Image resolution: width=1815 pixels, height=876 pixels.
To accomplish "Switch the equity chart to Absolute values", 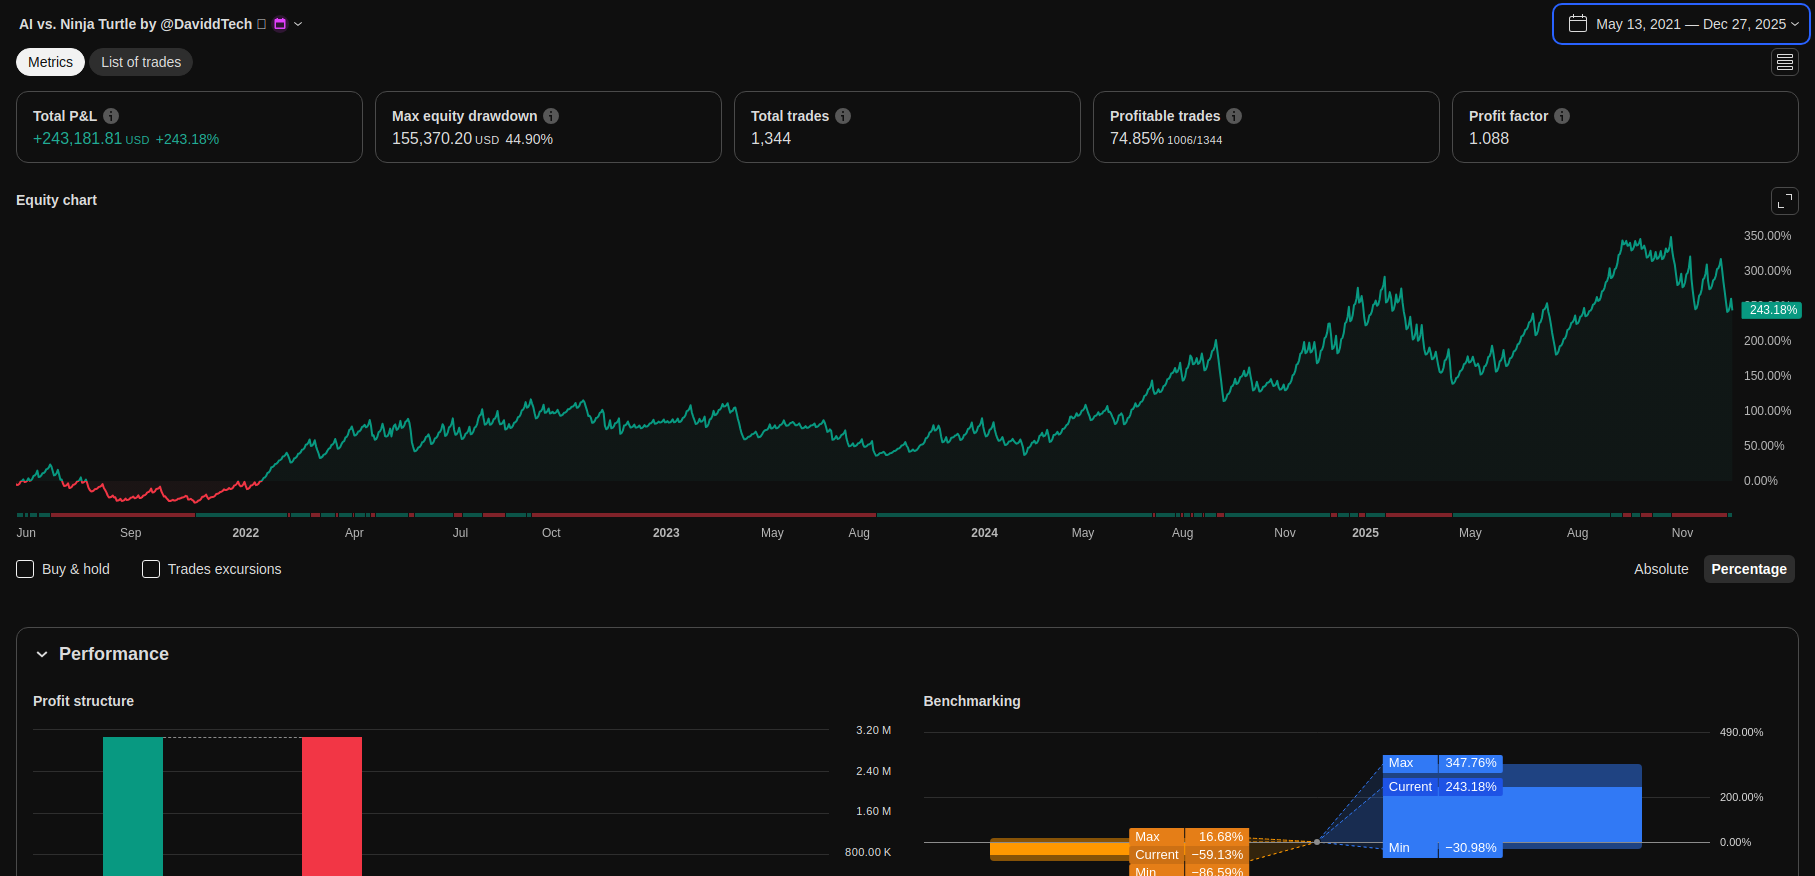I will [1660, 569].
